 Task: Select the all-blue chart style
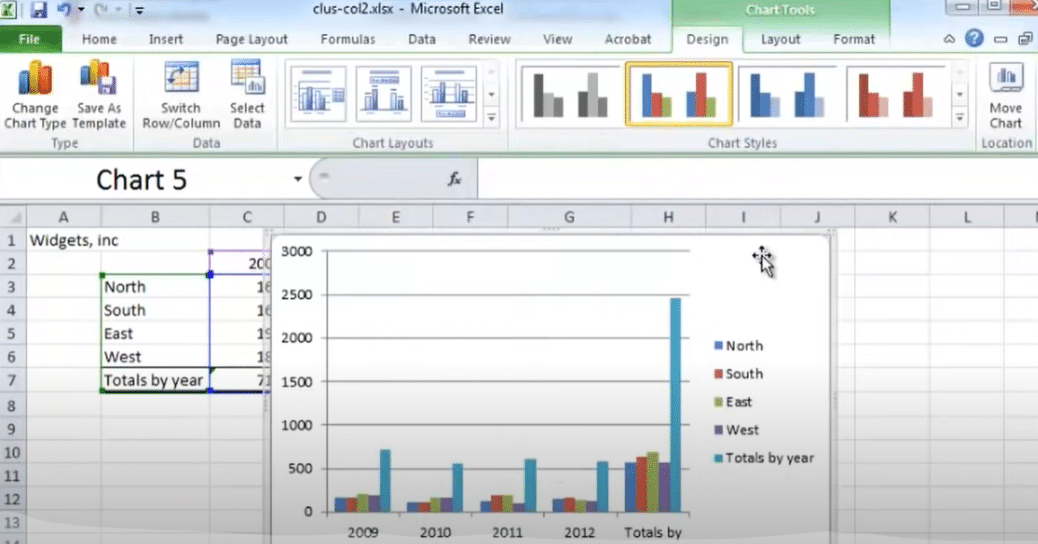pos(786,94)
